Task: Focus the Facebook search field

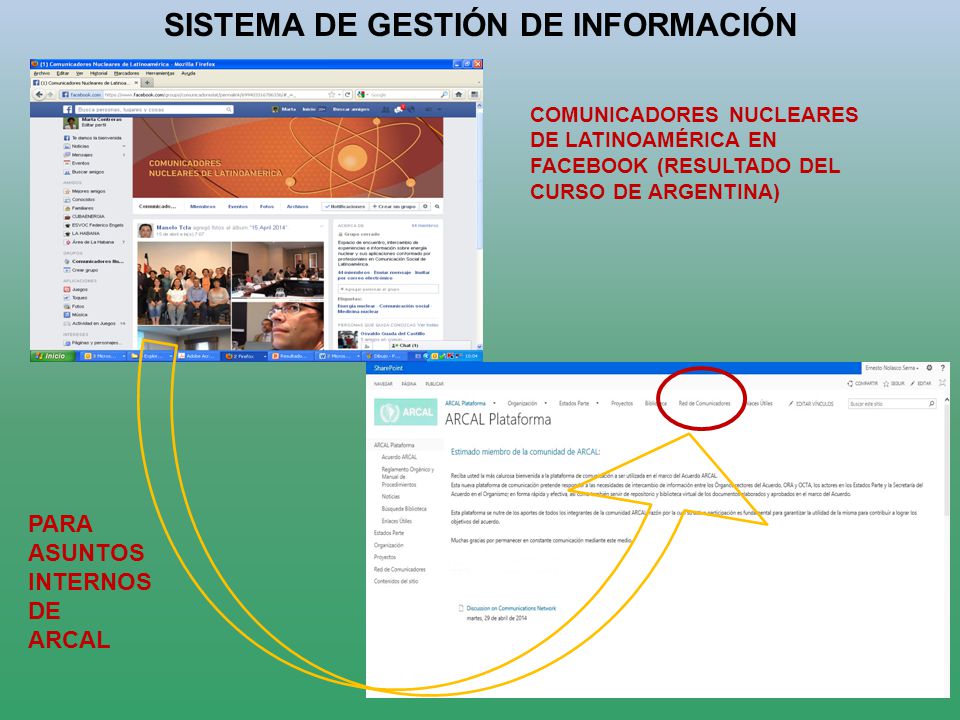Action: (154, 109)
